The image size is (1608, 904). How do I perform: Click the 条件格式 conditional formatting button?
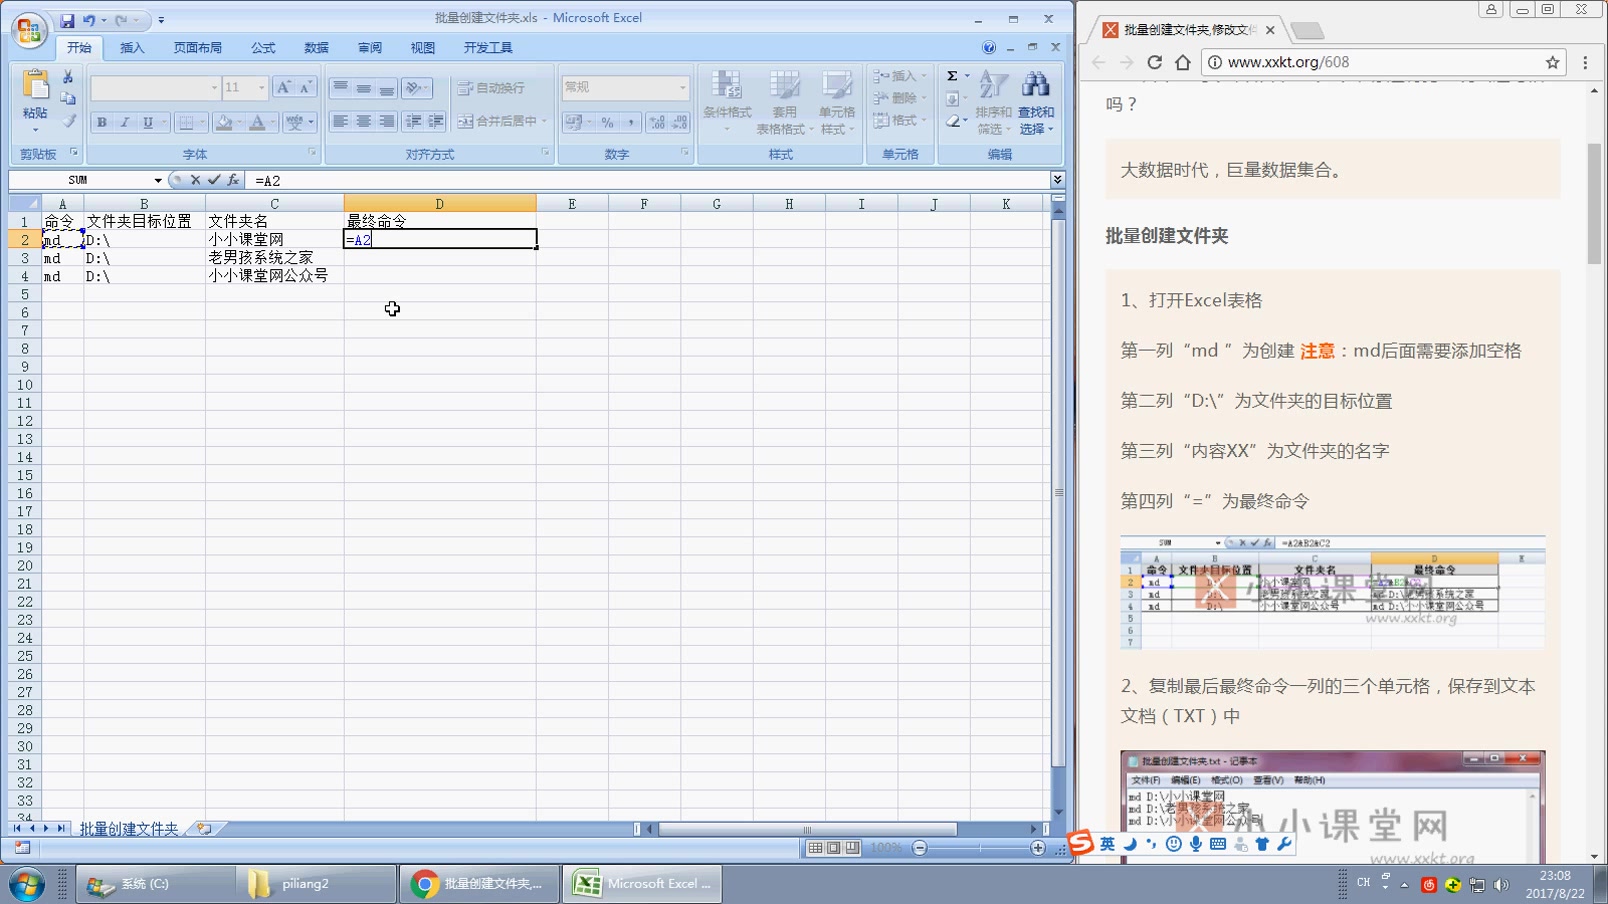tap(727, 102)
